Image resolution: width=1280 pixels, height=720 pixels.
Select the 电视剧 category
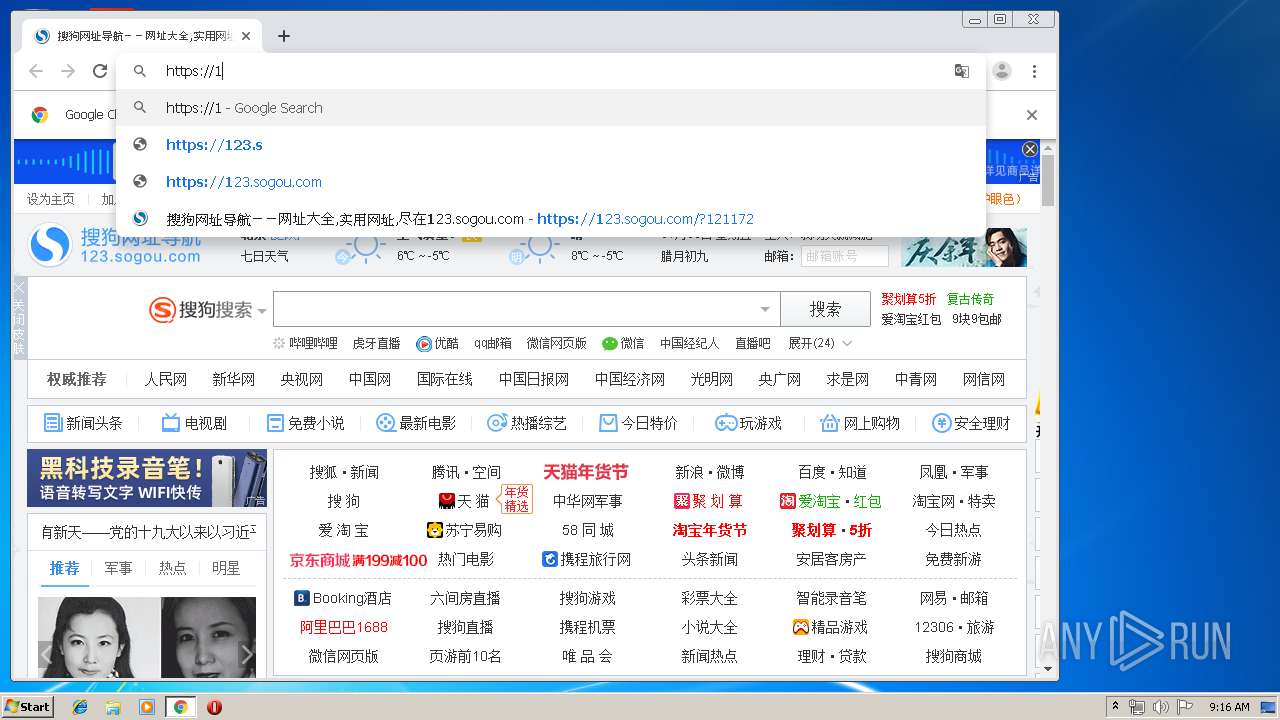(194, 423)
